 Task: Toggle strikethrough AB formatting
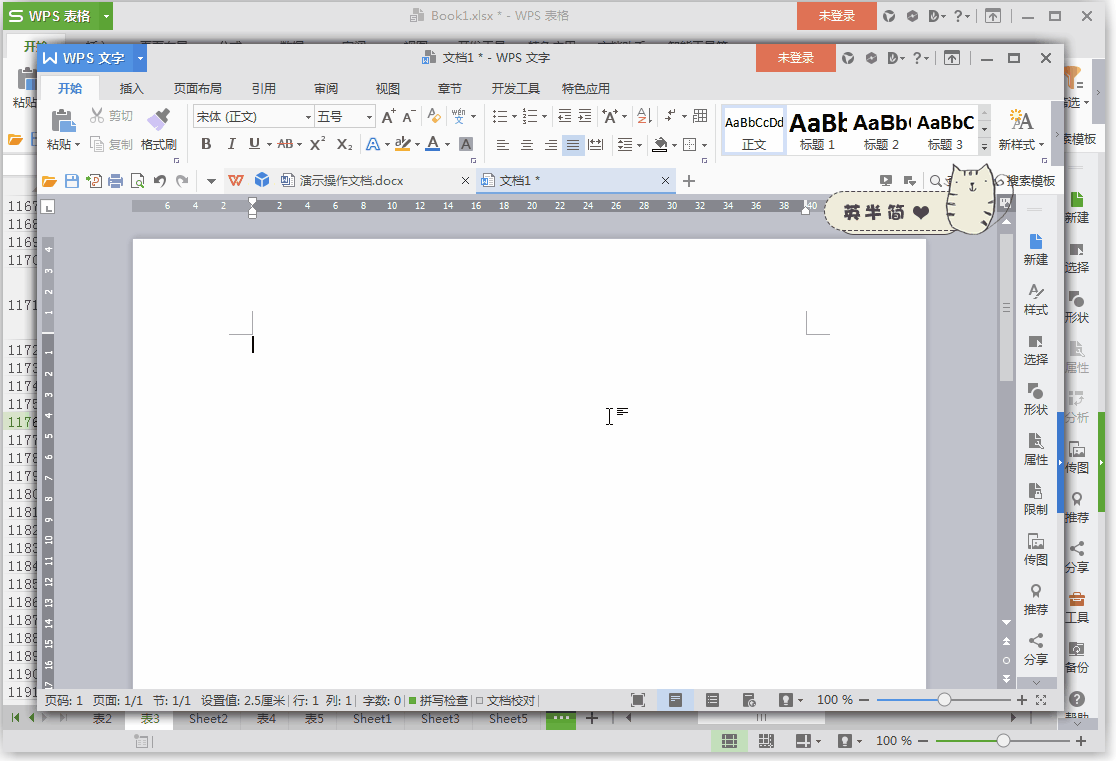(x=285, y=145)
